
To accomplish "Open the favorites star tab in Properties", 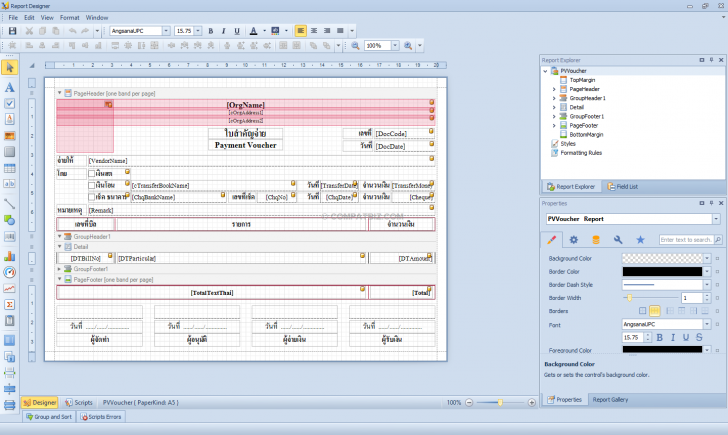I will [x=640, y=240].
